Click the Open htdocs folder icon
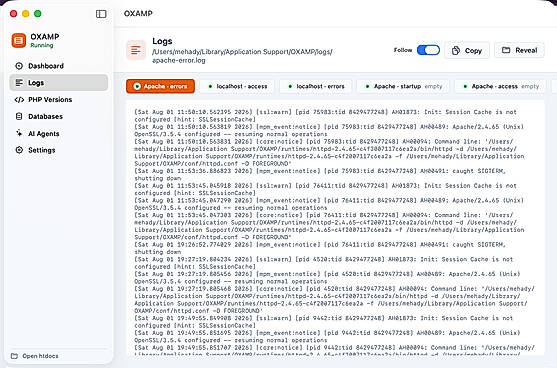The image size is (557, 368). click(x=14, y=356)
